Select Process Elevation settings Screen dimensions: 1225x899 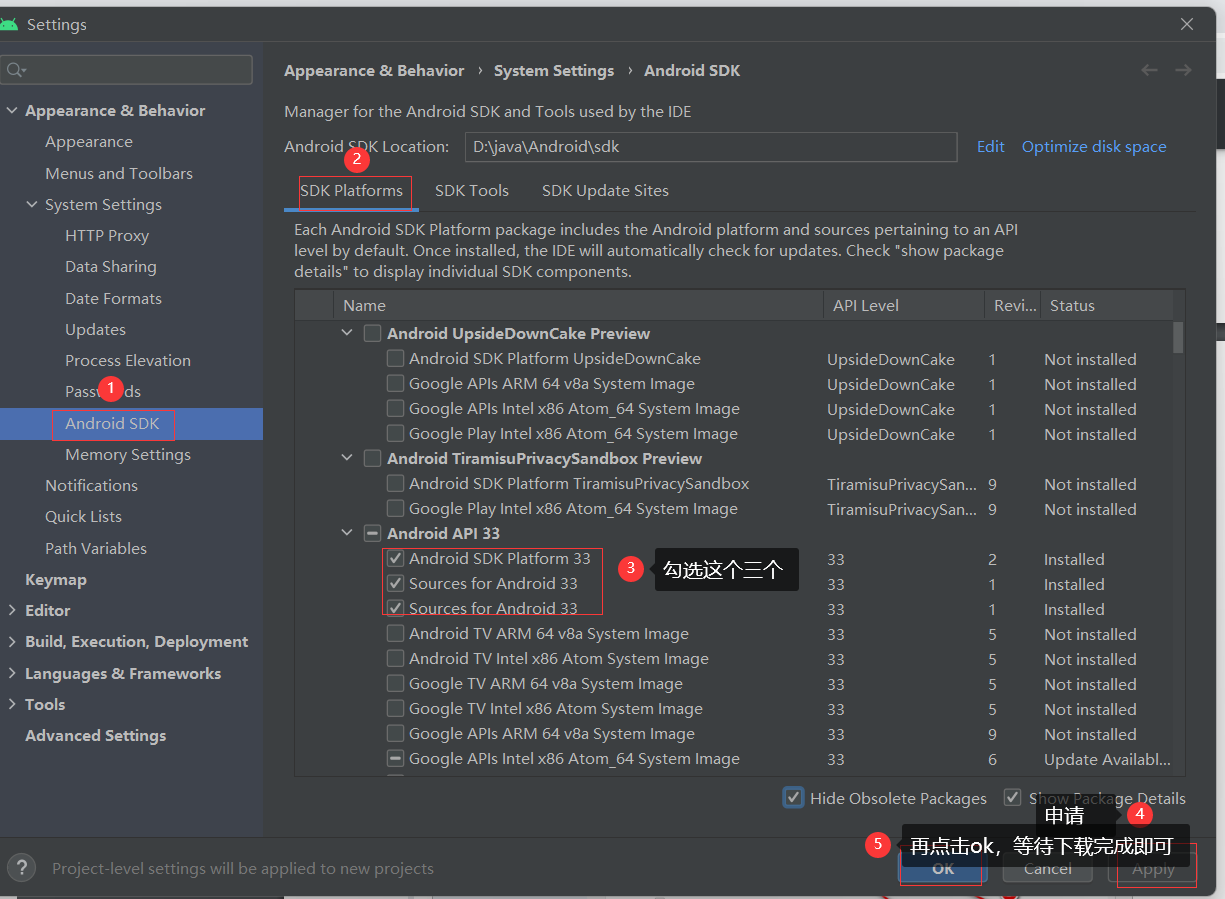tap(128, 360)
